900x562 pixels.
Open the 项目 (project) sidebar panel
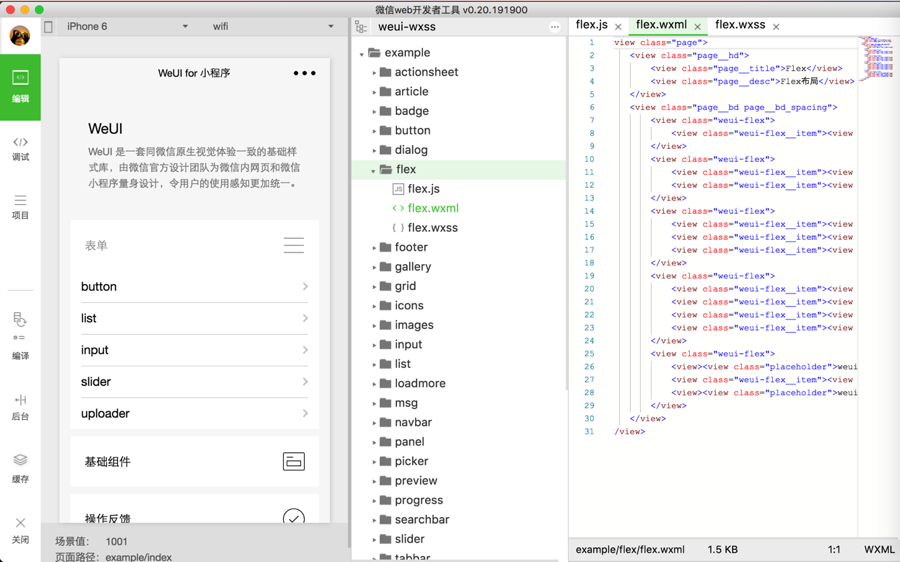pos(20,207)
